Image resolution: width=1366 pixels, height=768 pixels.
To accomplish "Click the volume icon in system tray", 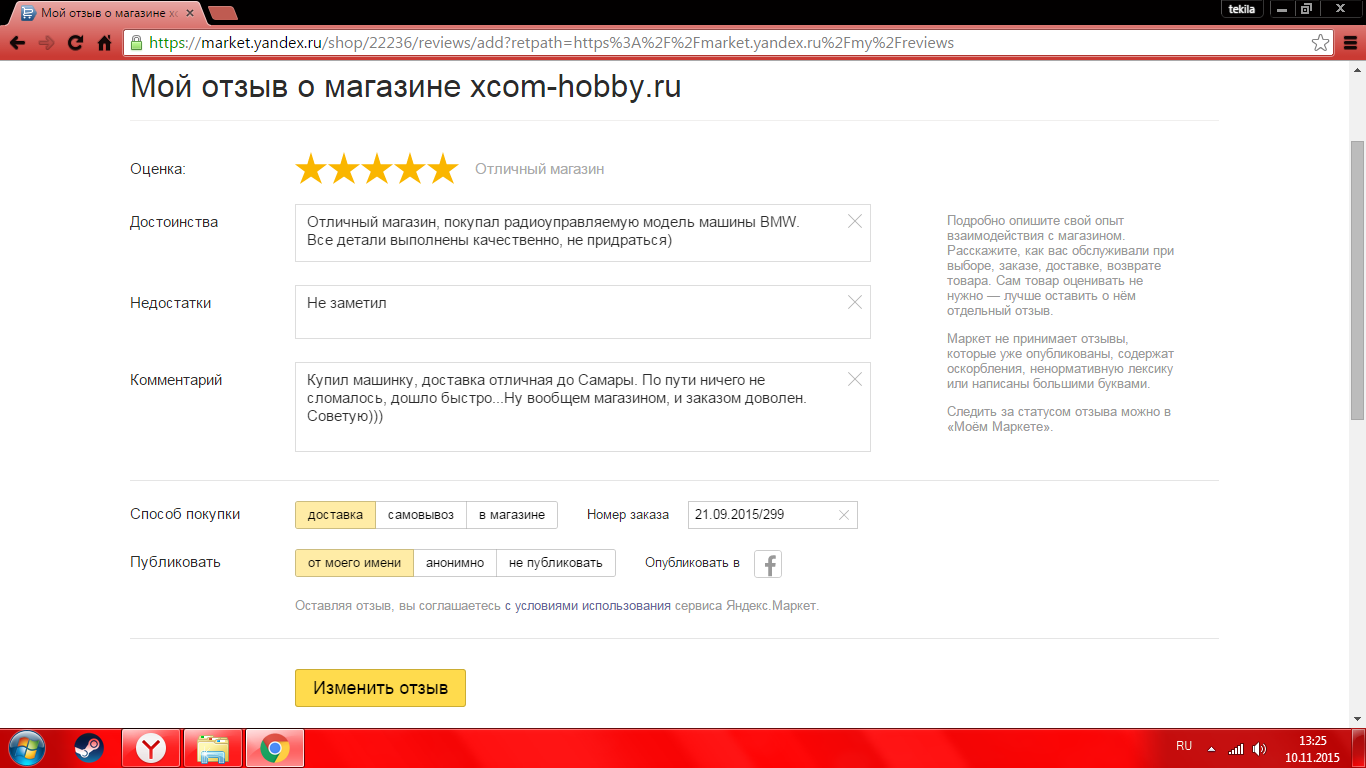I will 1260,749.
